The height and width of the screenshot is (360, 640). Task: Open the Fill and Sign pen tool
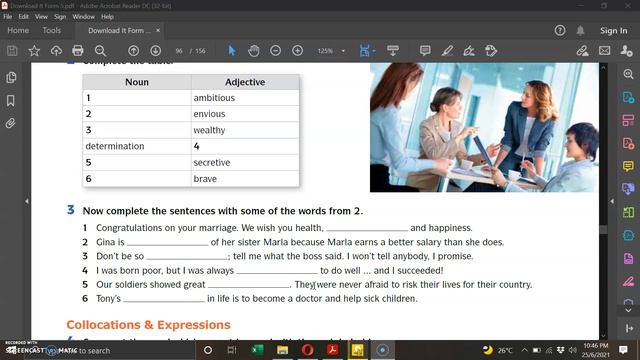click(628, 281)
